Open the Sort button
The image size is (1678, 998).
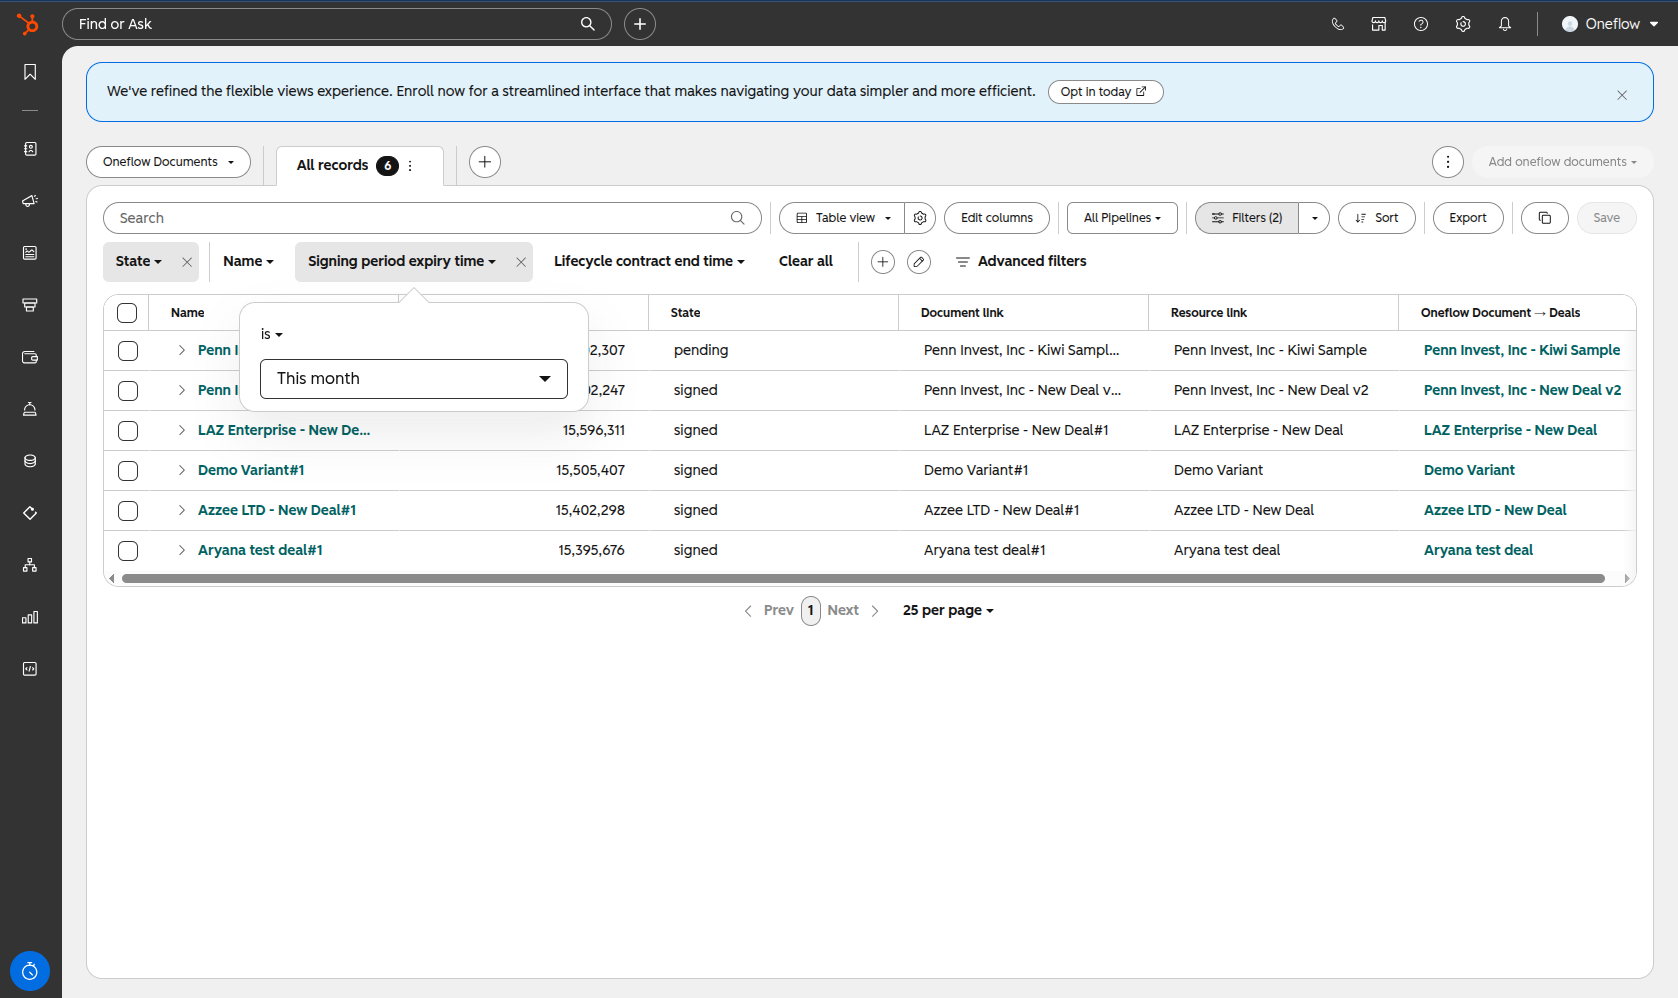coord(1377,218)
